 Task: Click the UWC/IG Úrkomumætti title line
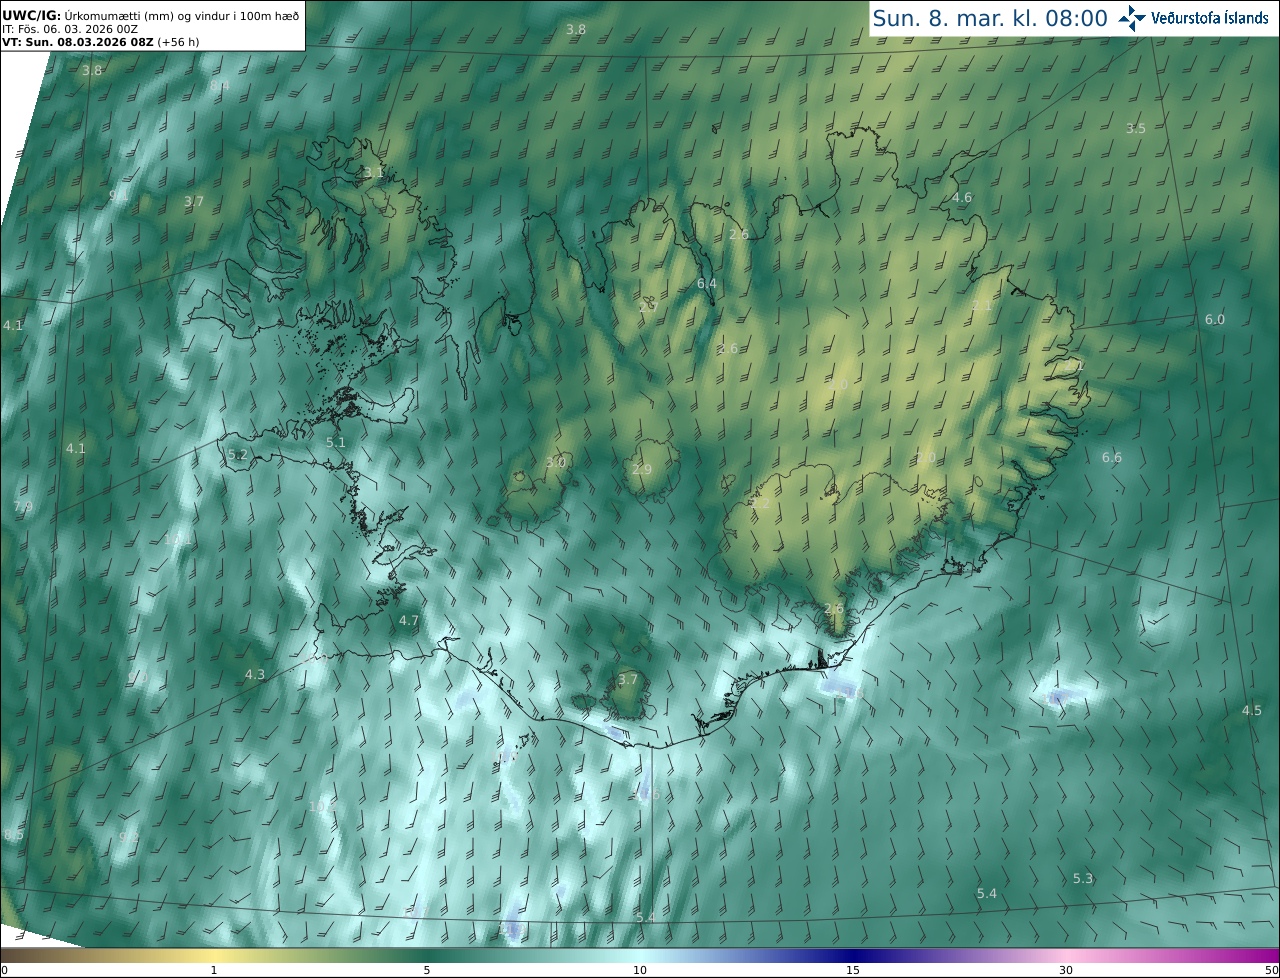[x=150, y=15]
